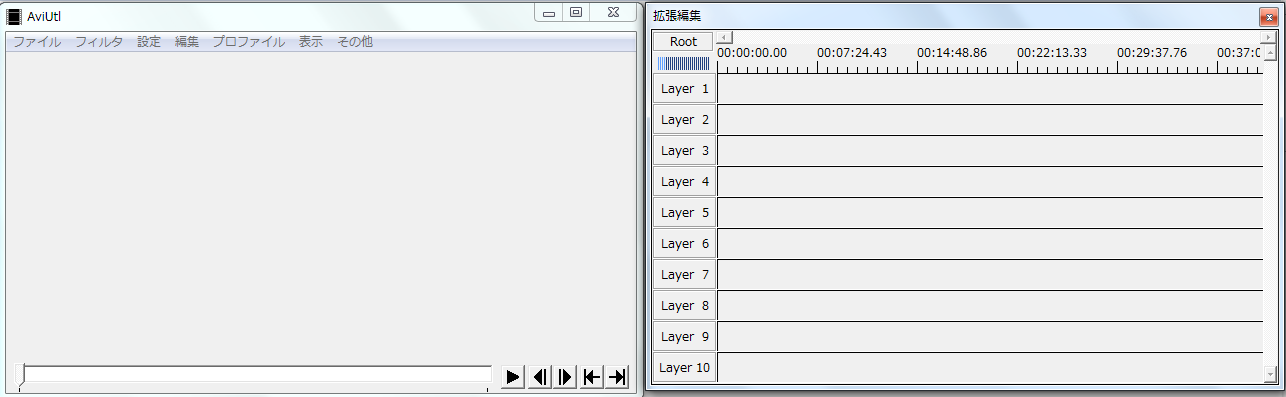1286x397 pixels.
Task: Step back one frame in AviUtl
Action: coord(540,377)
